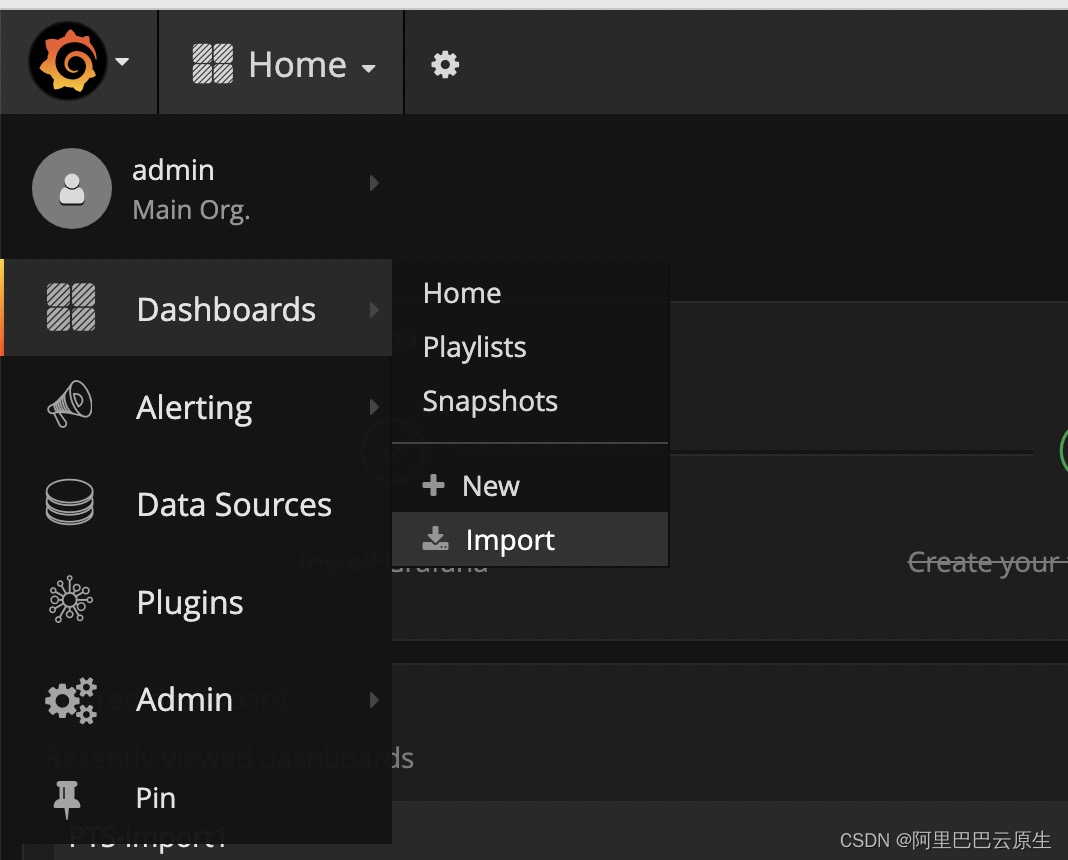Open dashboard settings gear icon

click(445, 65)
